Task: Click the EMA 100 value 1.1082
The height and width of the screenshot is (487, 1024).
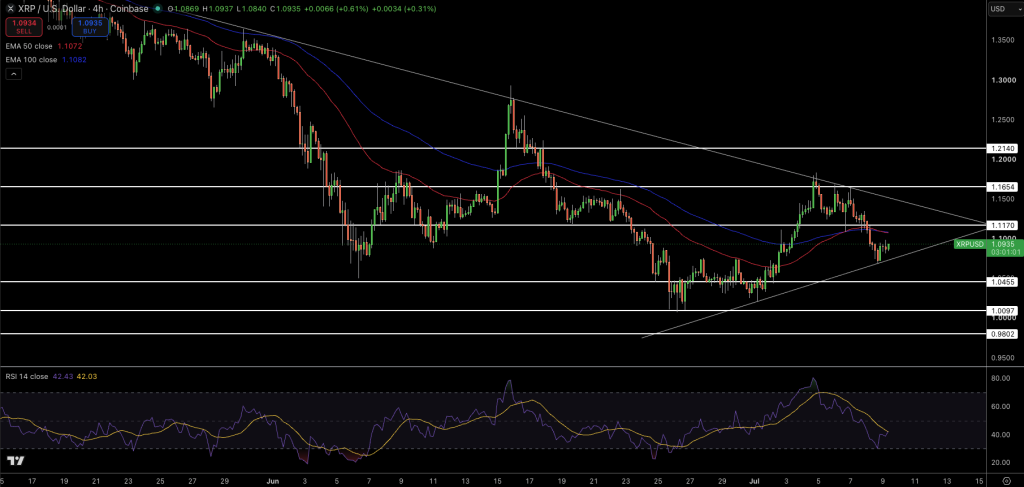Action: tap(74, 60)
